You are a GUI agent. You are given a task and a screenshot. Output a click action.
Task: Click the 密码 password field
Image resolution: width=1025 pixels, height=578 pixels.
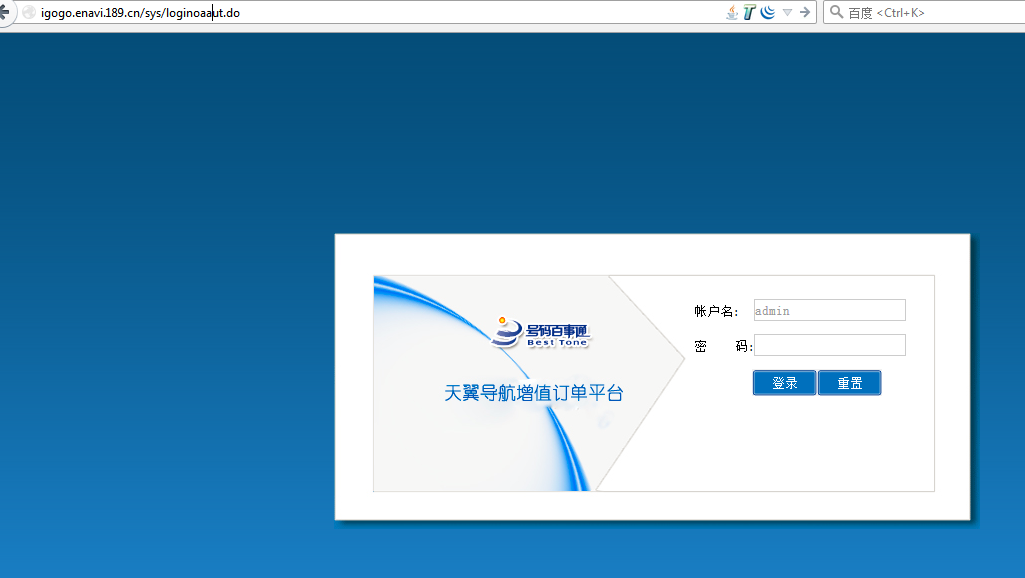coord(830,345)
